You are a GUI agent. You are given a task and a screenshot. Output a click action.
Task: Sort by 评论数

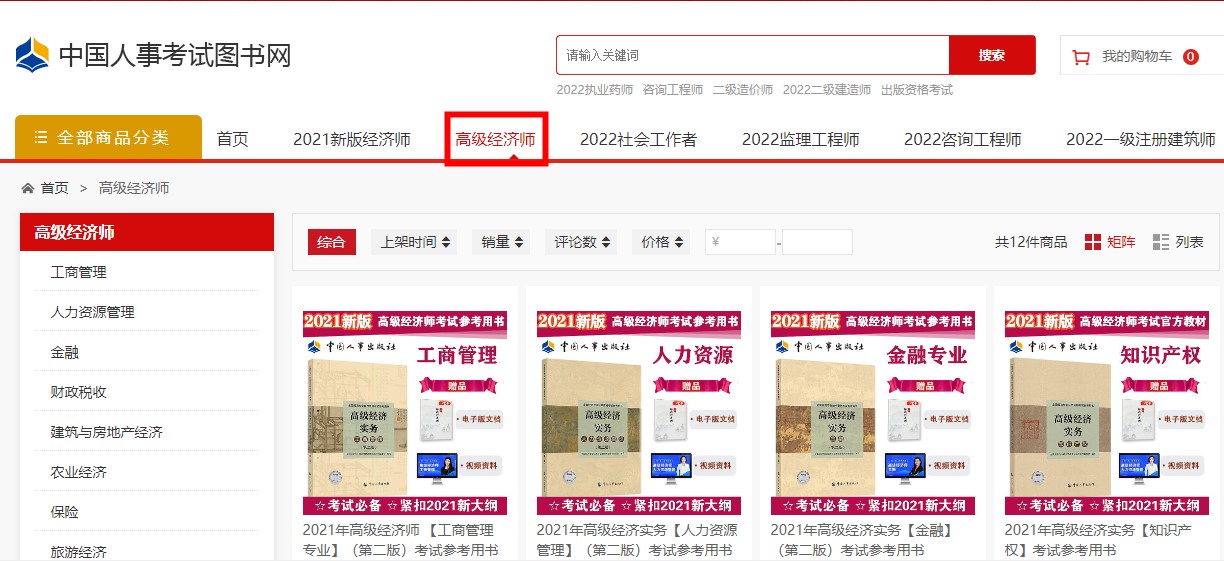tap(582, 242)
